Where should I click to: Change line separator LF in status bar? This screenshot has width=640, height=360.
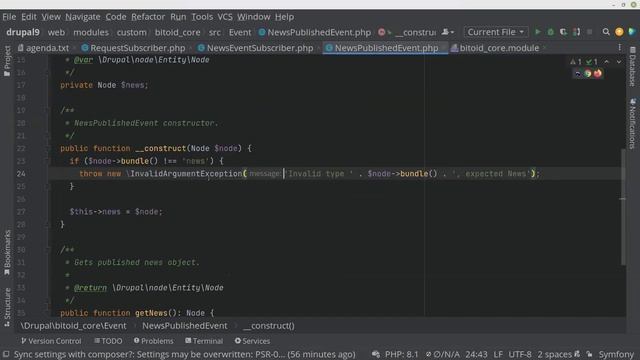(498, 354)
